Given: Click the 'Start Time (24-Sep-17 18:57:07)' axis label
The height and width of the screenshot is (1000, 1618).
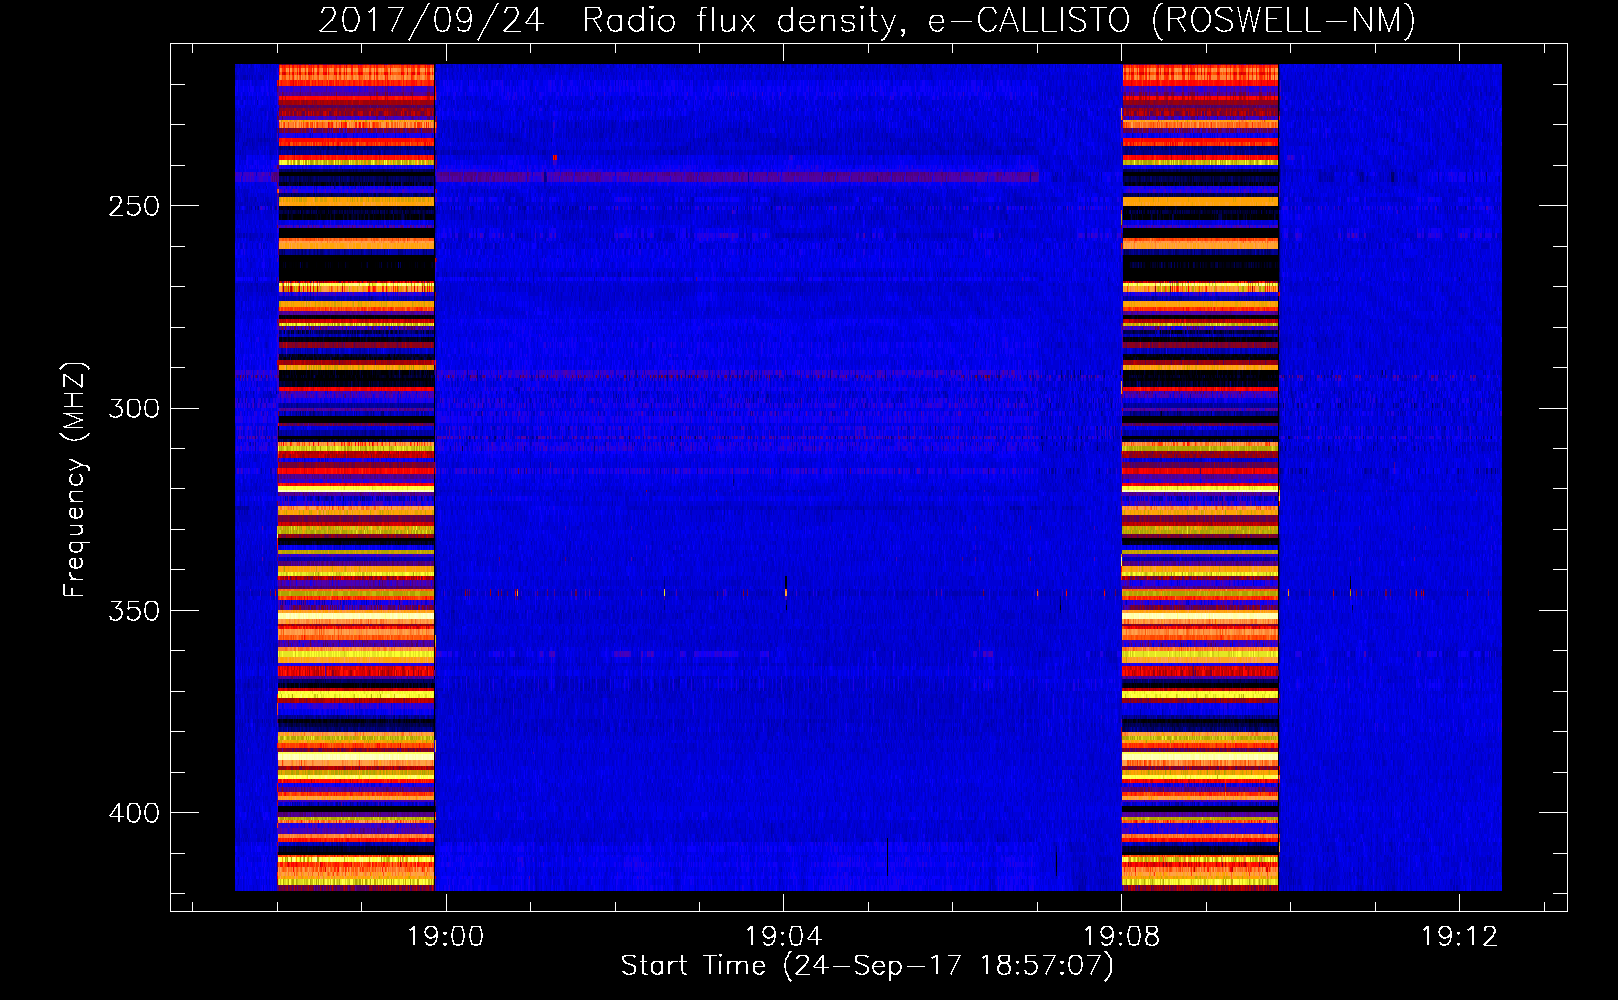Looking at the screenshot, I should click(867, 966).
